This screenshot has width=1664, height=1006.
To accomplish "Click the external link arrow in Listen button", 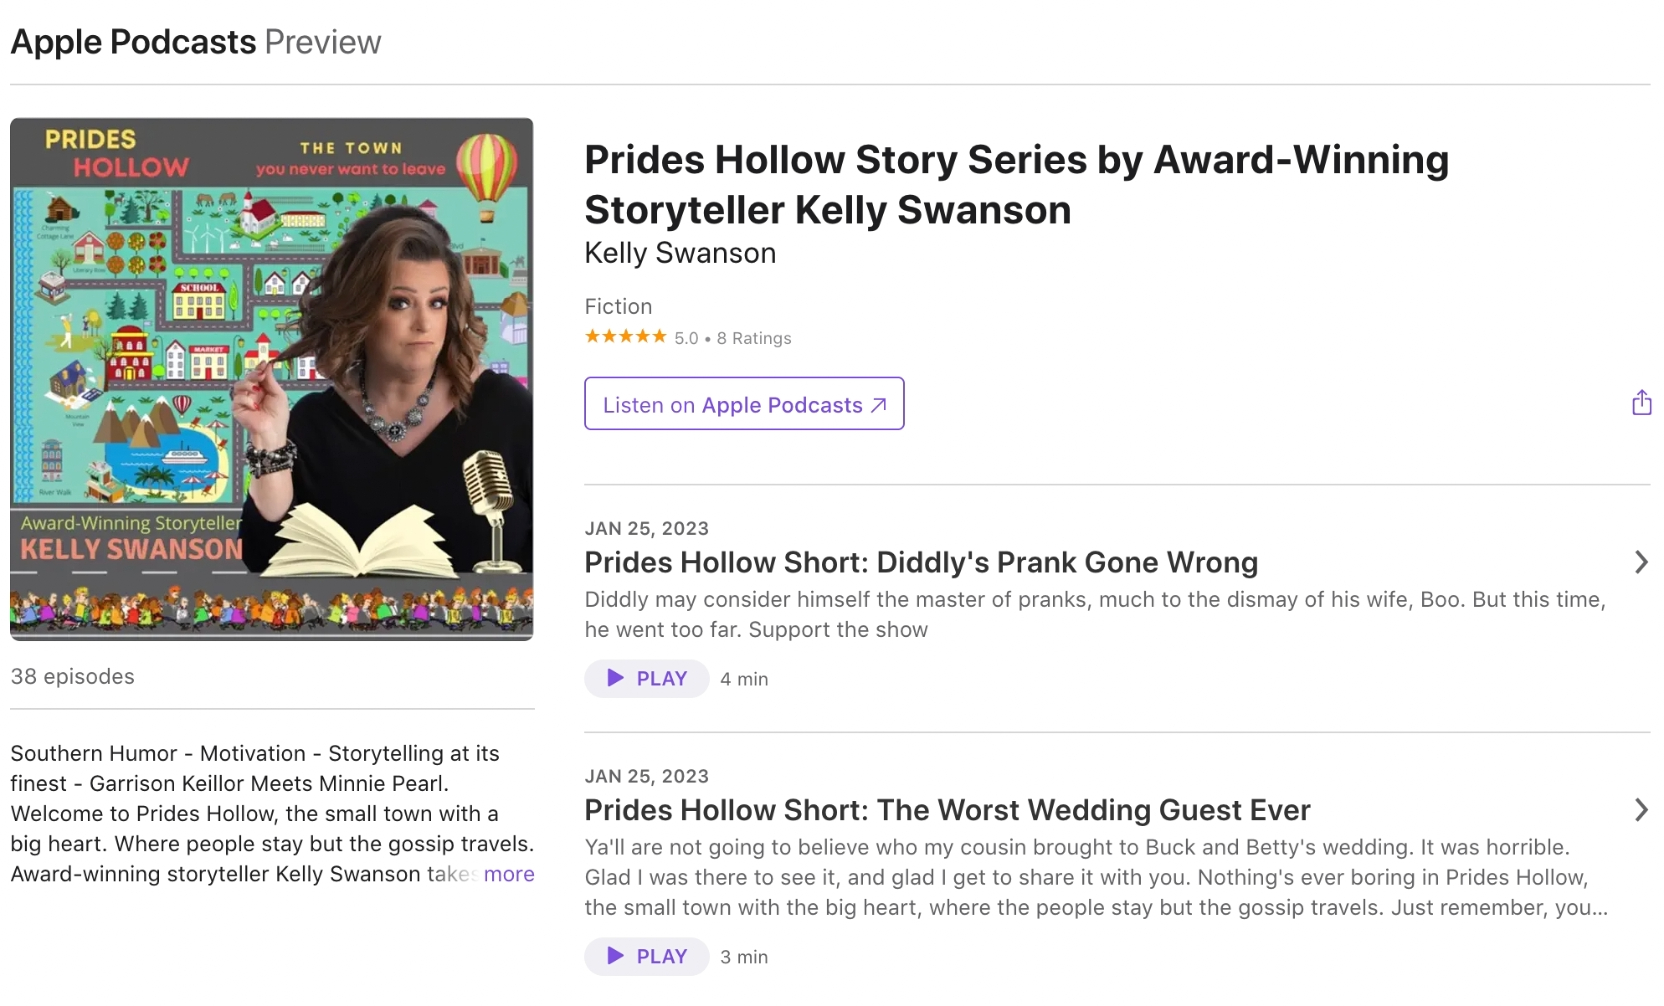I will coord(878,405).
